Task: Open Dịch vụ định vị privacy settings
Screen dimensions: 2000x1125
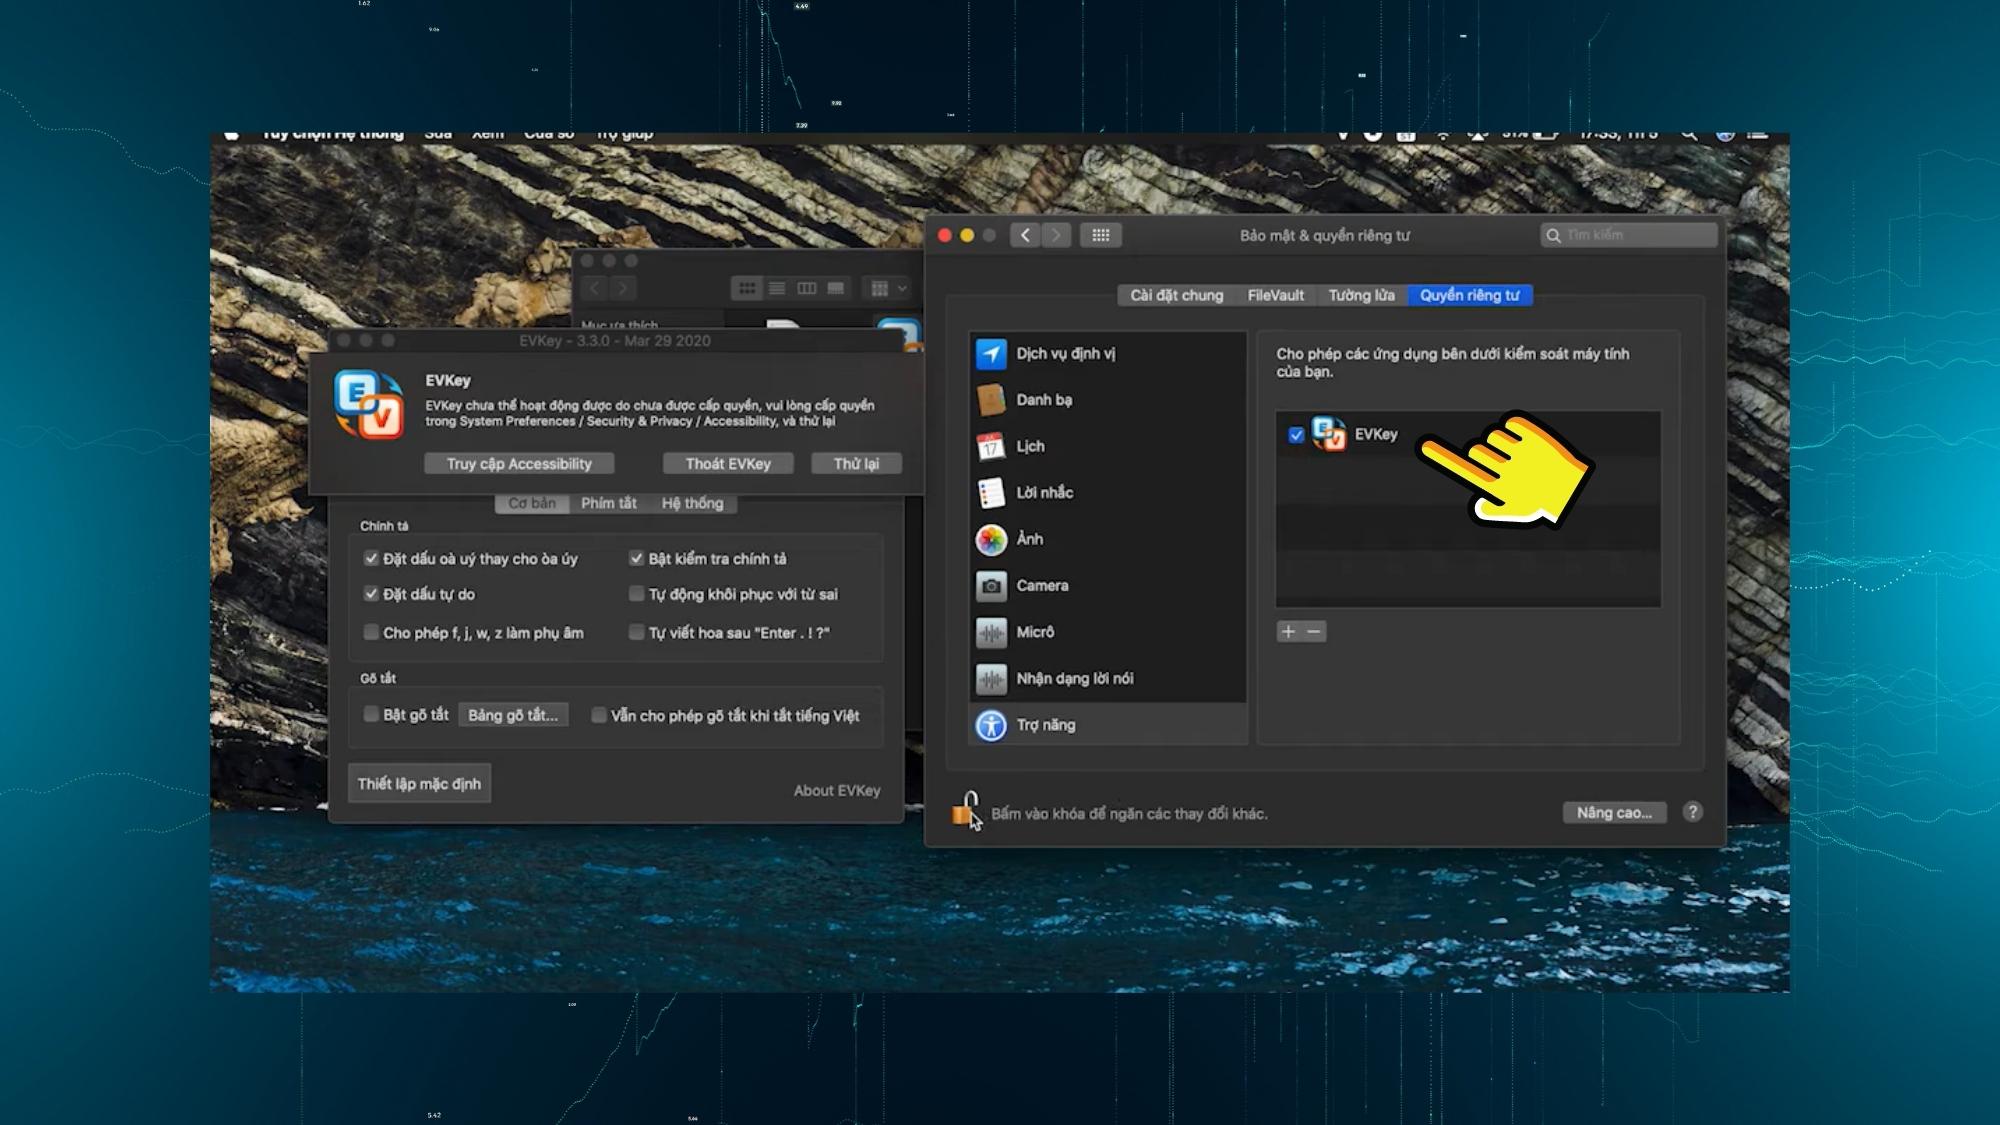Action: [x=1064, y=353]
